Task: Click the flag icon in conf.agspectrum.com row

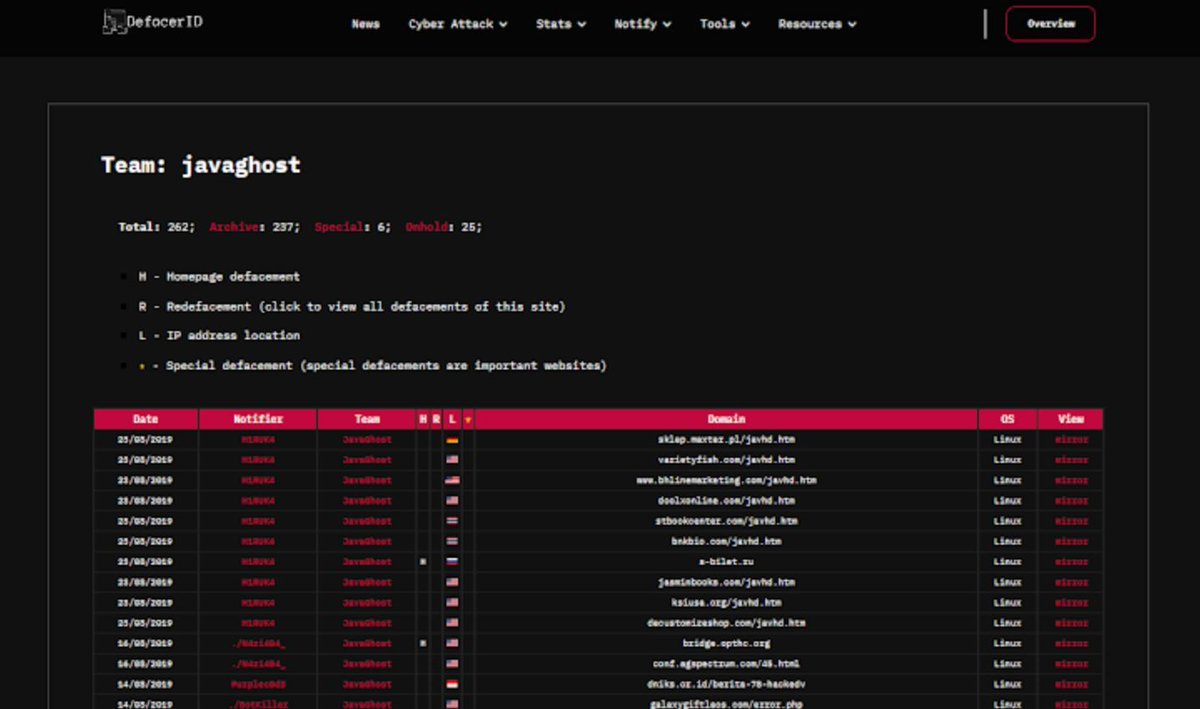Action: click(x=452, y=664)
